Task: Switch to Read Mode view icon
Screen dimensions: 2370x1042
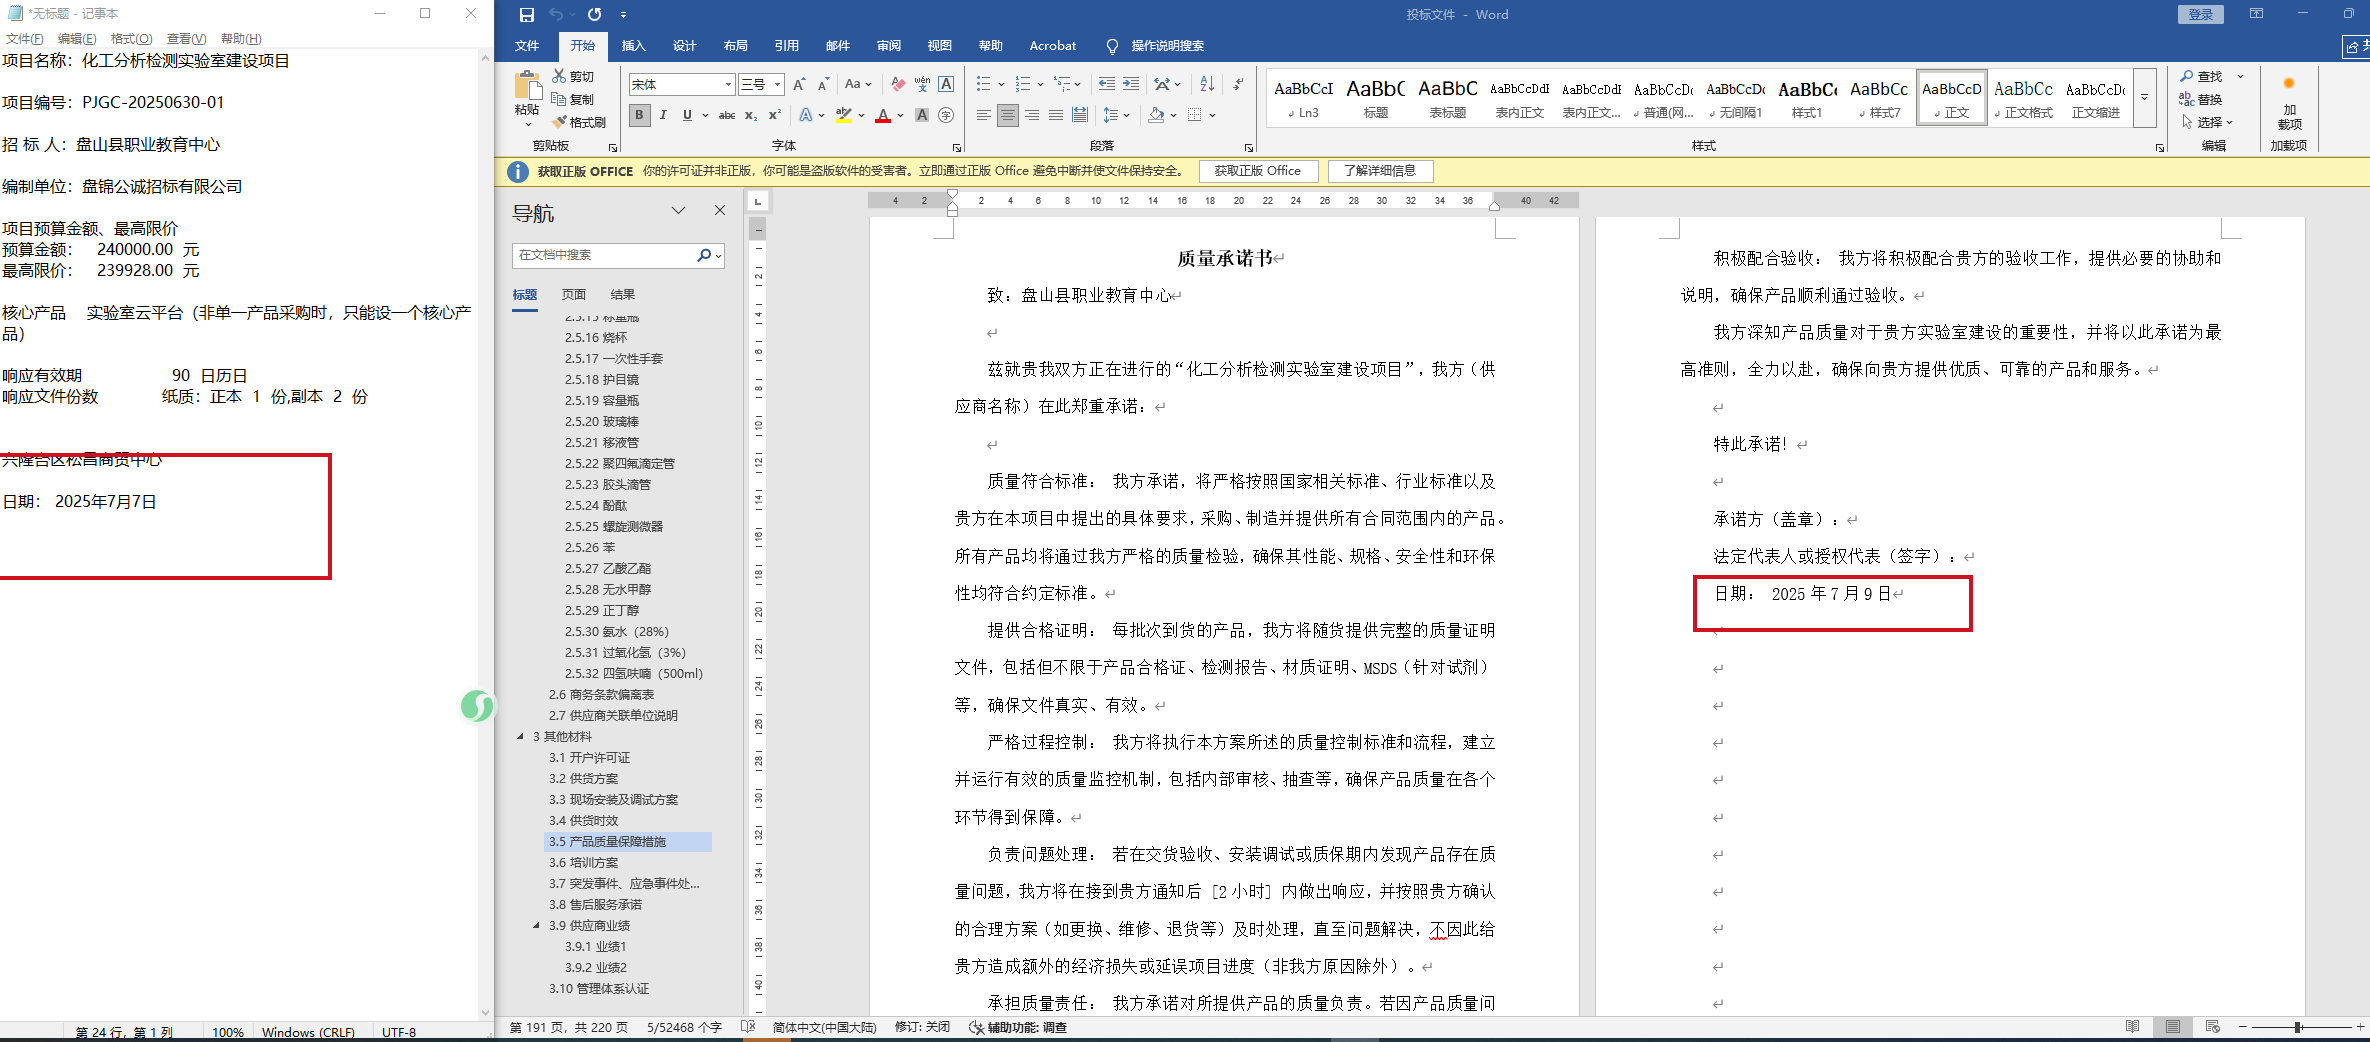Action: [x=2132, y=1027]
